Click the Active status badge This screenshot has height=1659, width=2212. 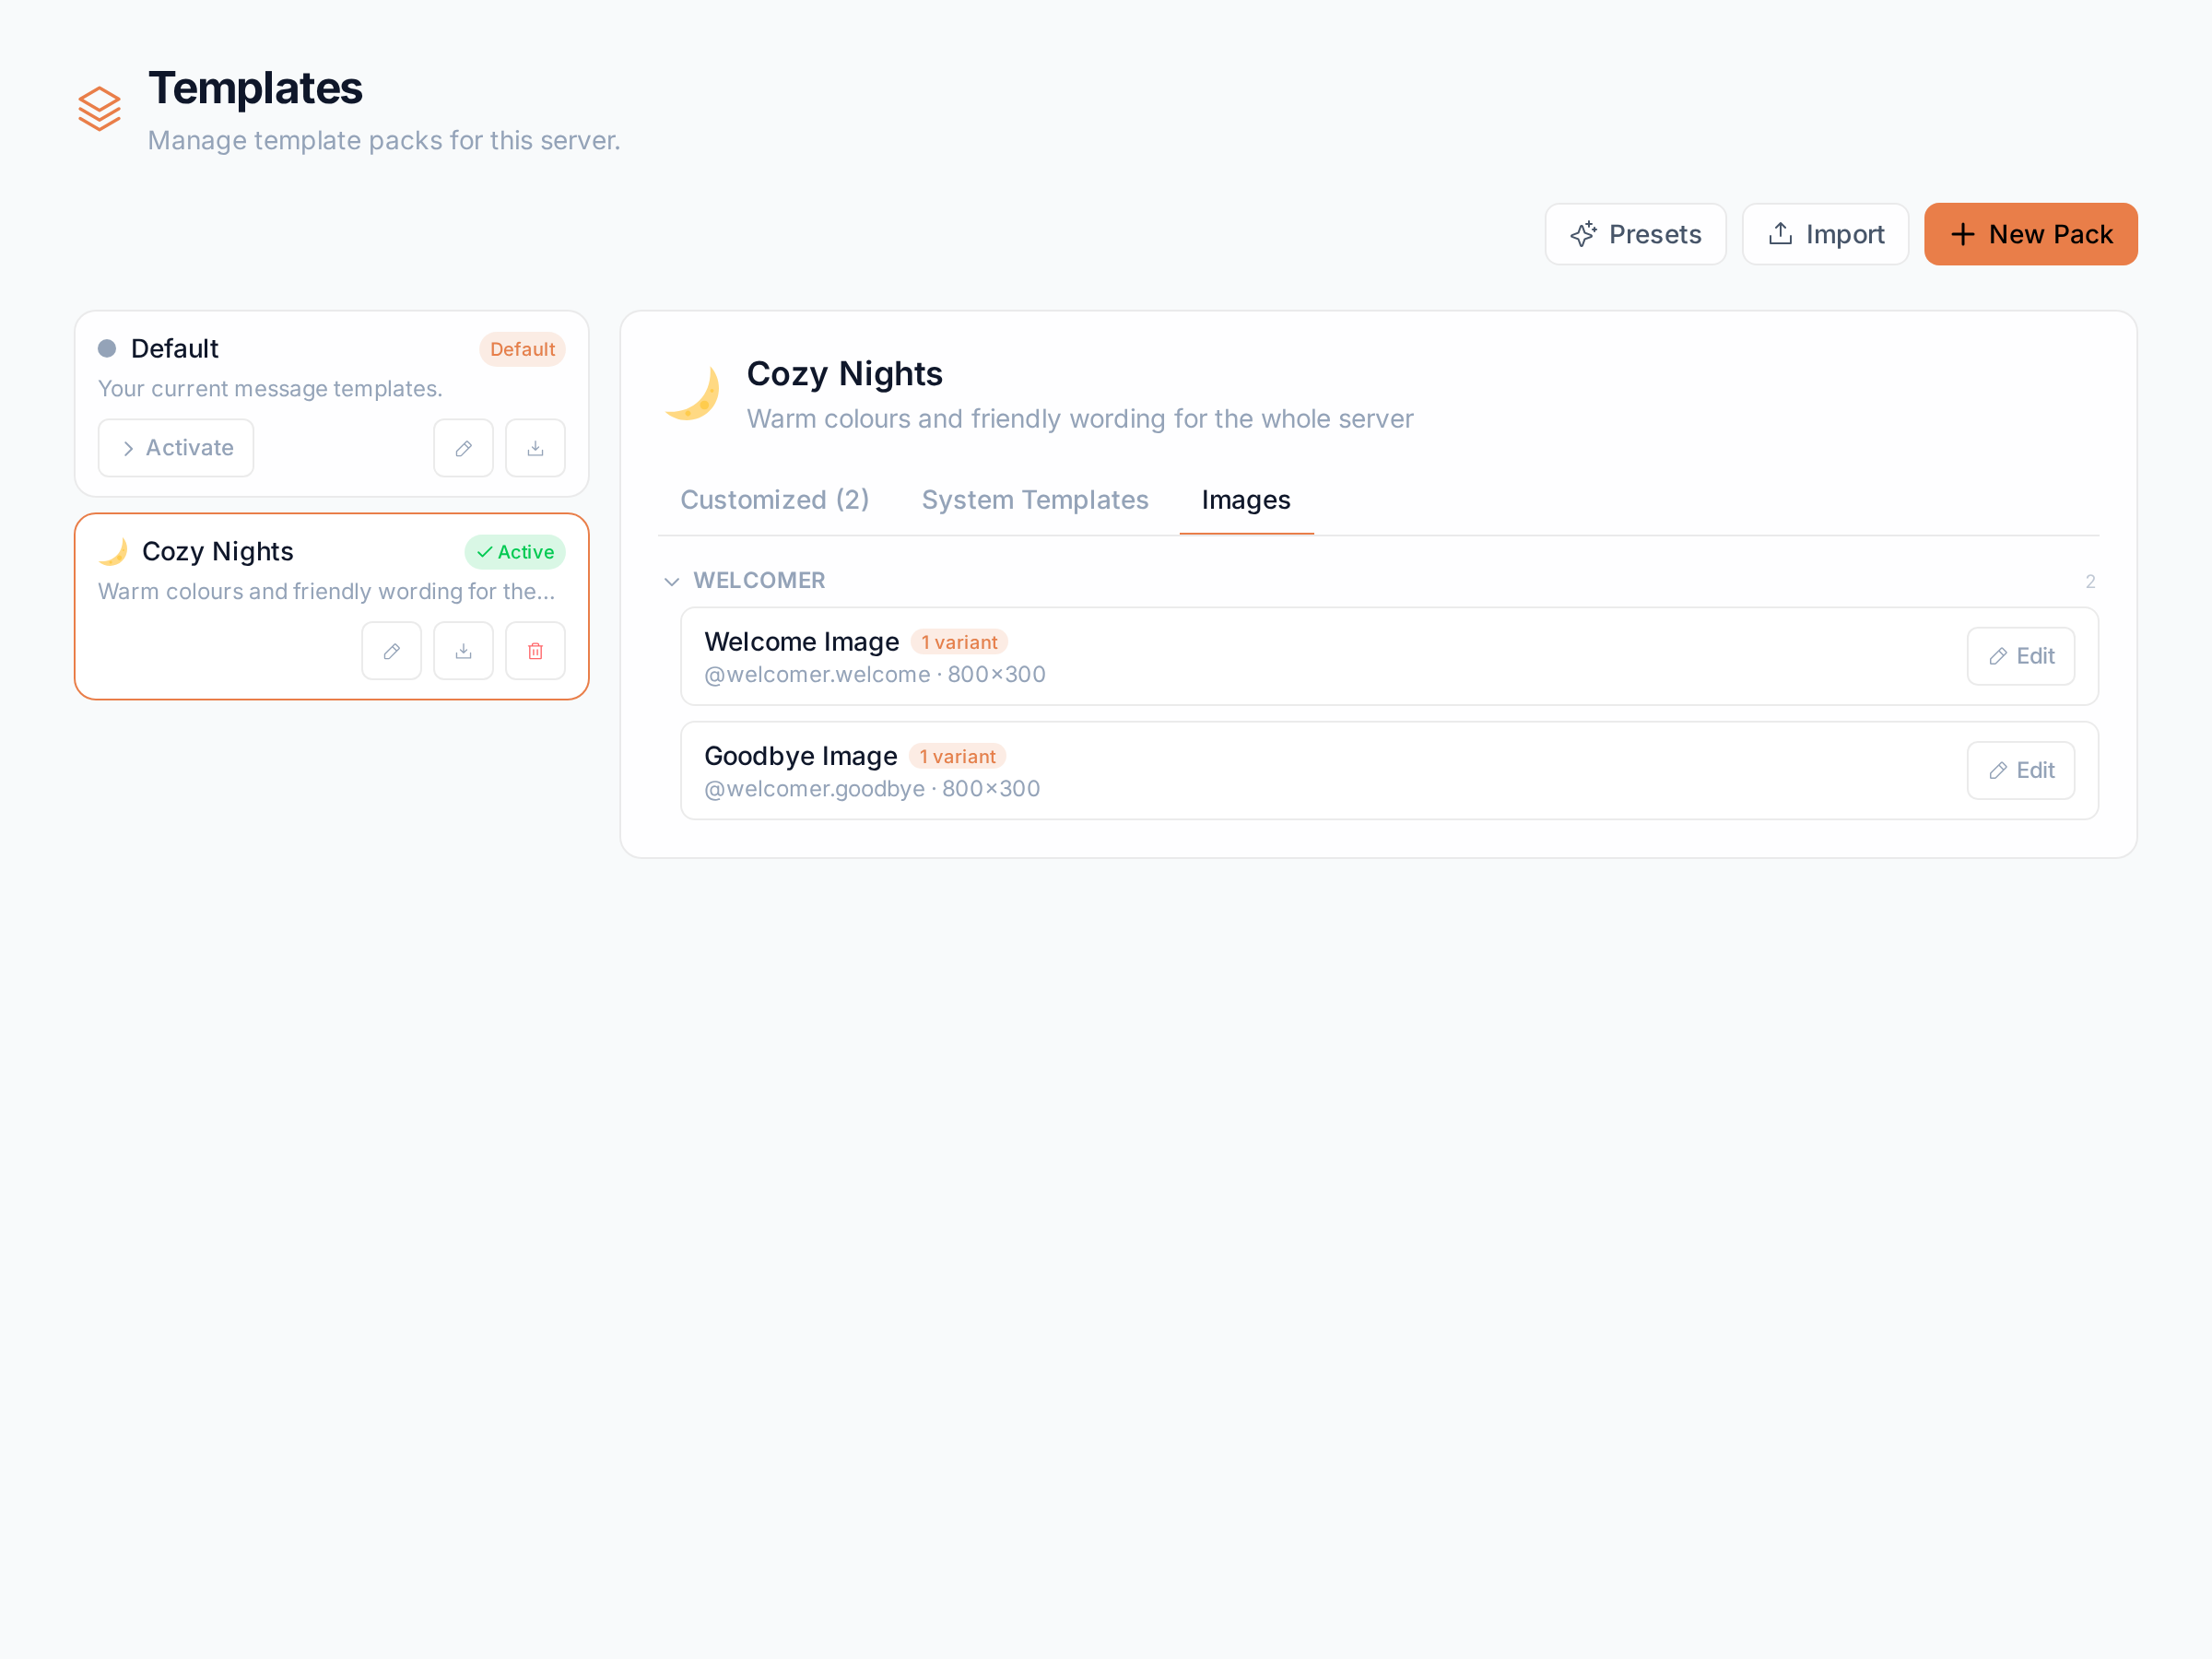(515, 552)
